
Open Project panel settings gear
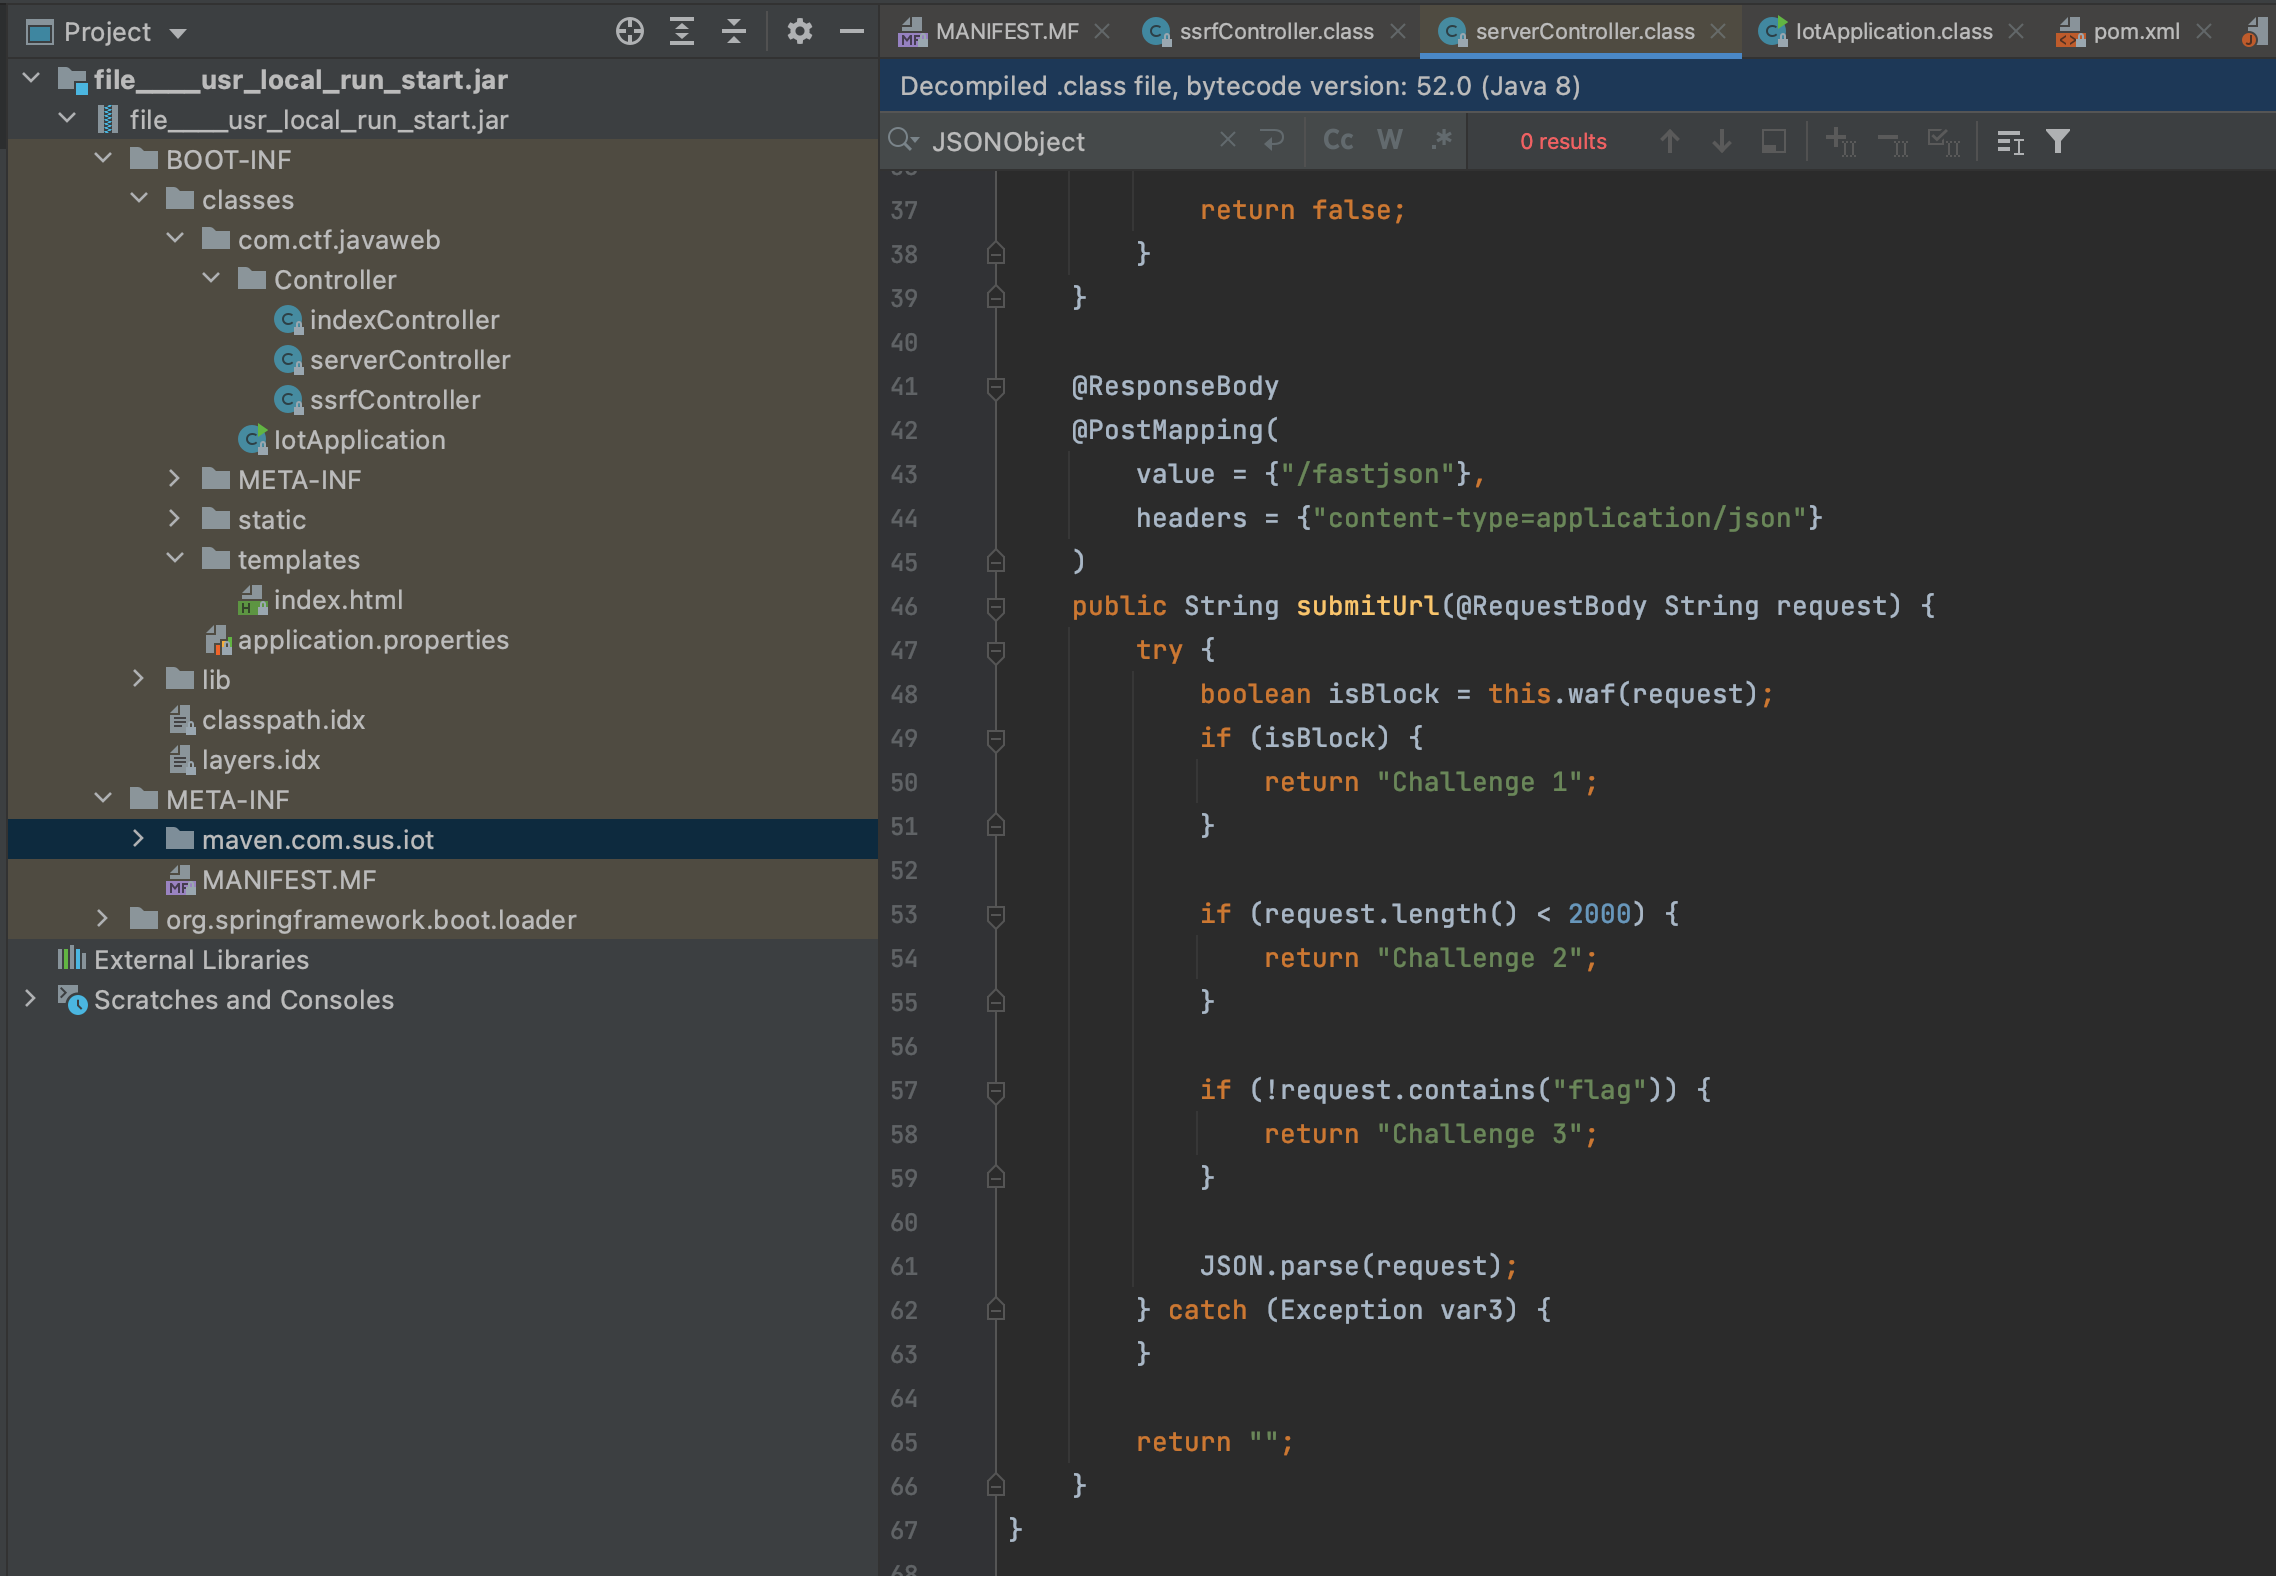click(799, 32)
